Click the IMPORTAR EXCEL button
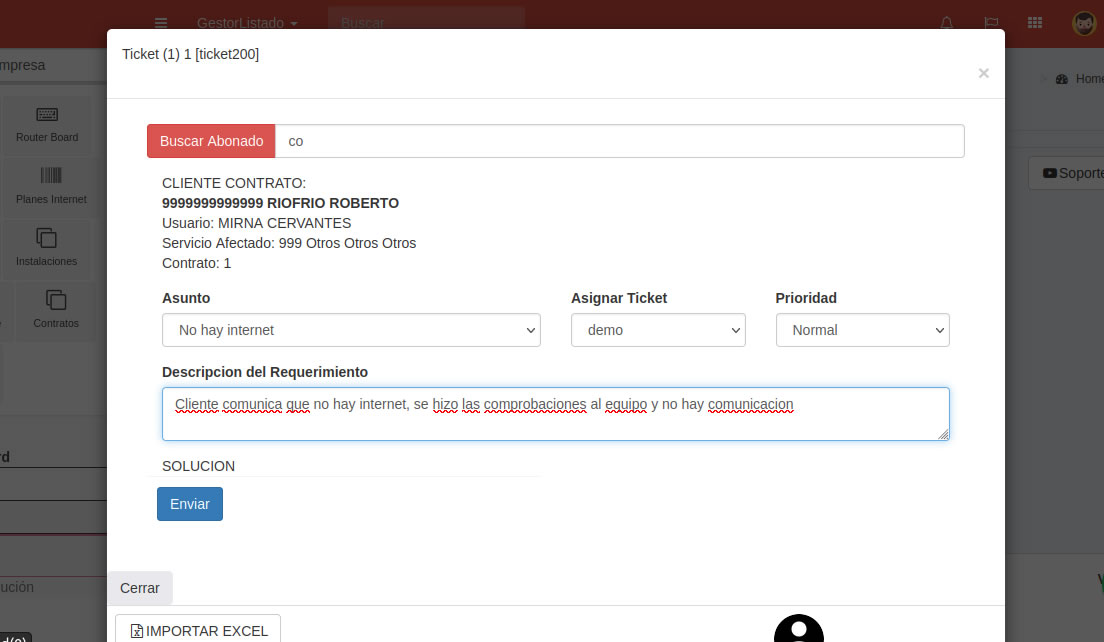 198,630
